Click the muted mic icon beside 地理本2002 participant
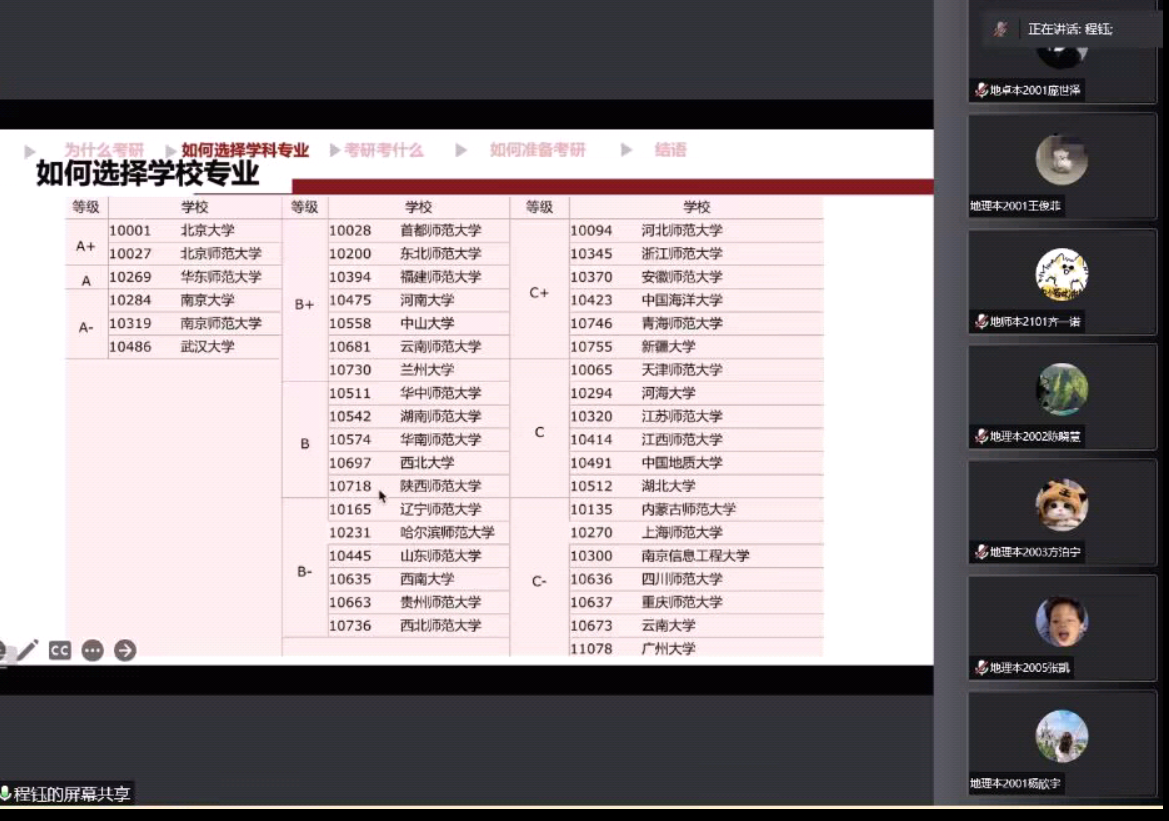The image size is (1169, 821). pos(981,436)
